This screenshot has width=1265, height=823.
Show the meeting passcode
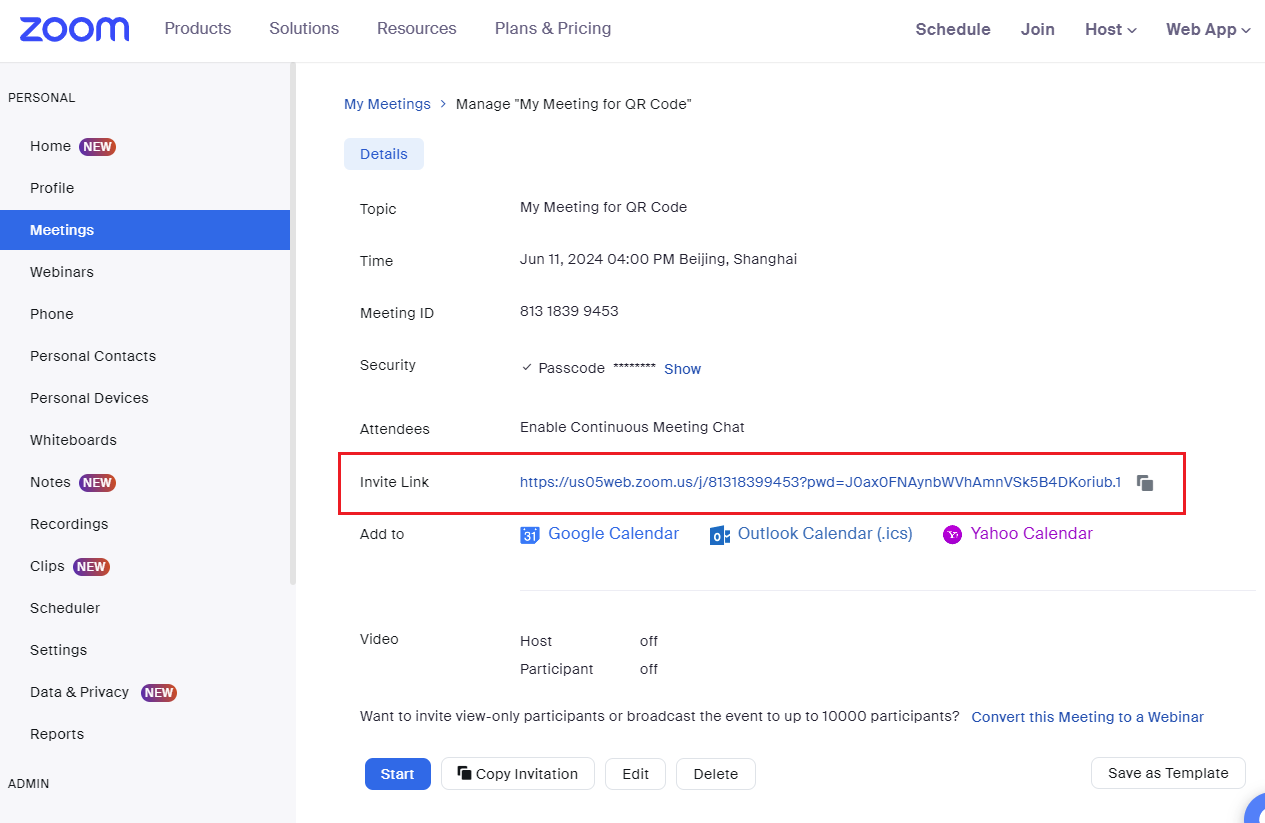click(683, 369)
